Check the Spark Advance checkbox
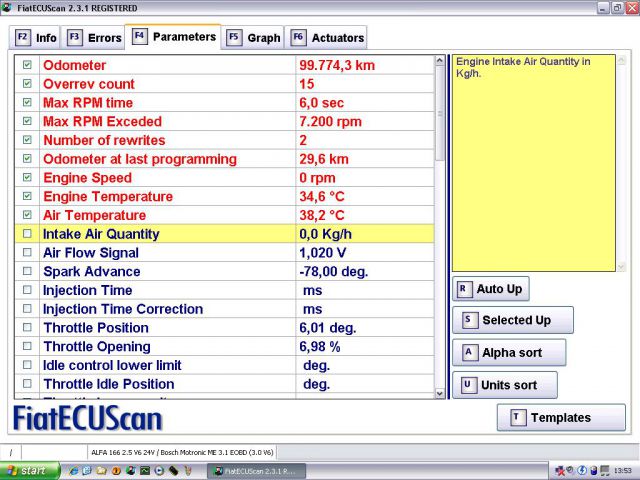Image resolution: width=640 pixels, height=480 pixels. click(27, 271)
